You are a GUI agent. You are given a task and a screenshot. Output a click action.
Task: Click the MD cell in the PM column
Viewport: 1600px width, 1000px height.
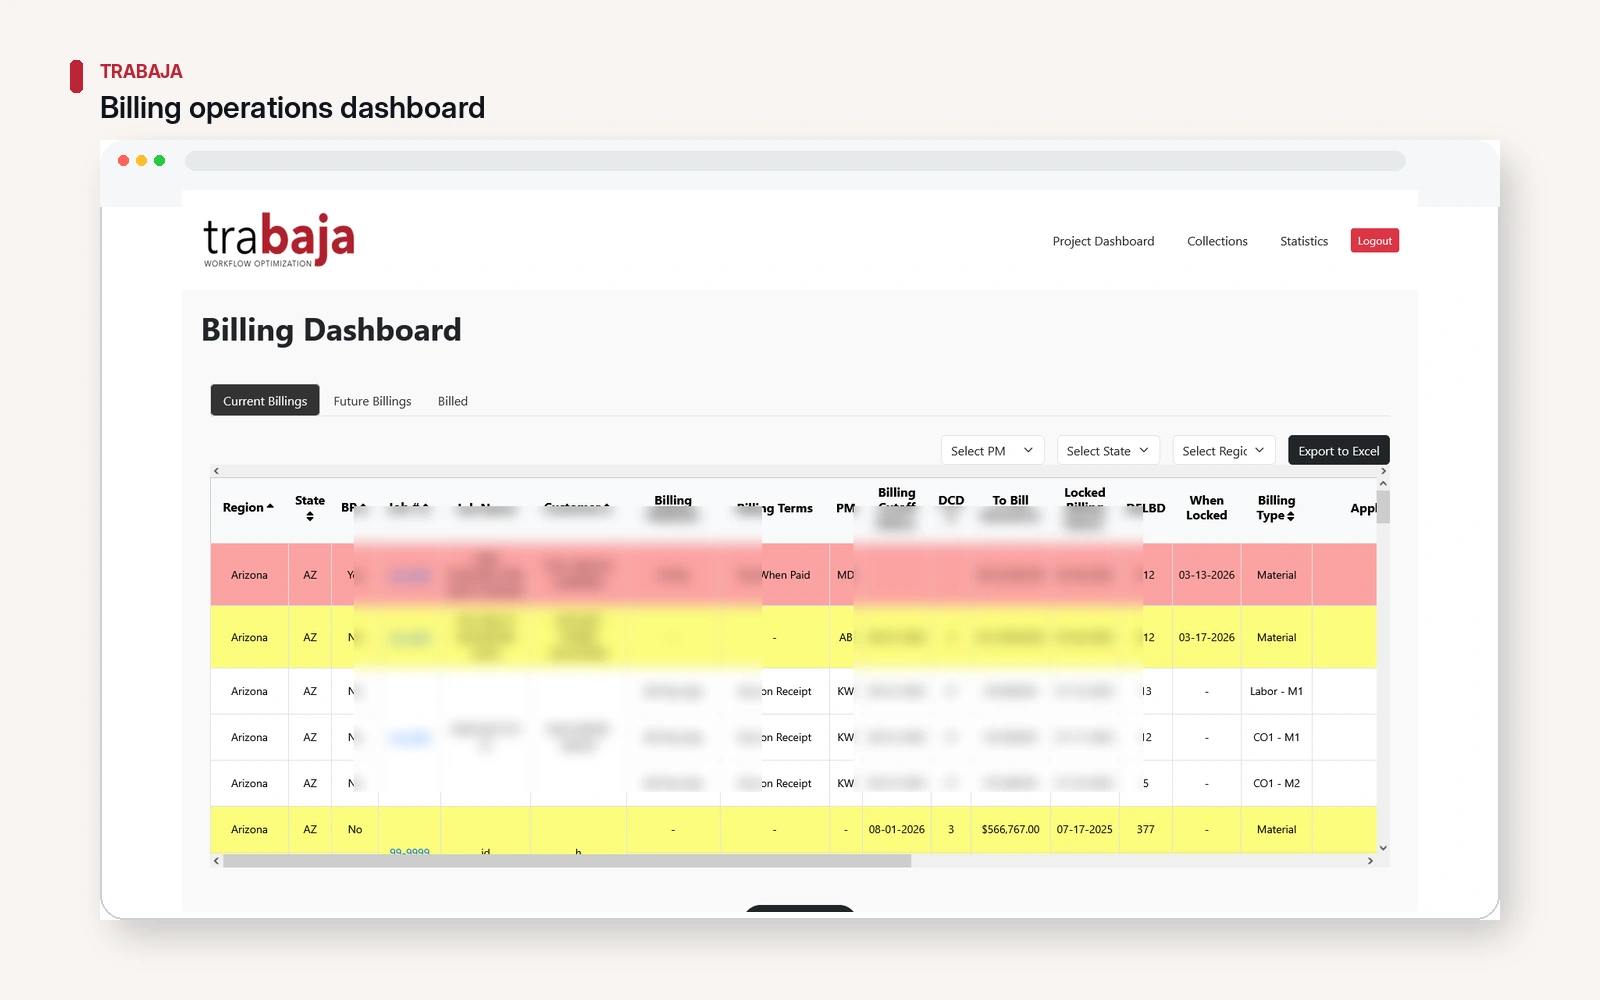(x=845, y=575)
